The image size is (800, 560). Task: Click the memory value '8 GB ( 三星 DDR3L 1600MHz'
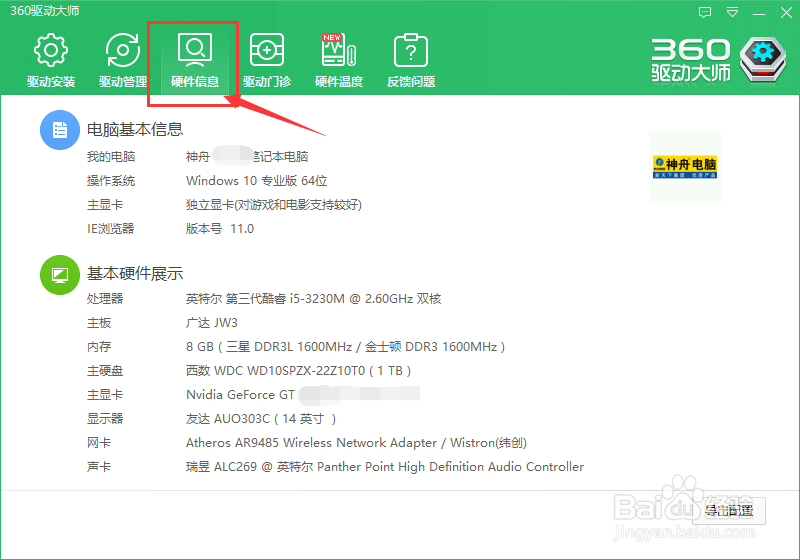(x=269, y=347)
